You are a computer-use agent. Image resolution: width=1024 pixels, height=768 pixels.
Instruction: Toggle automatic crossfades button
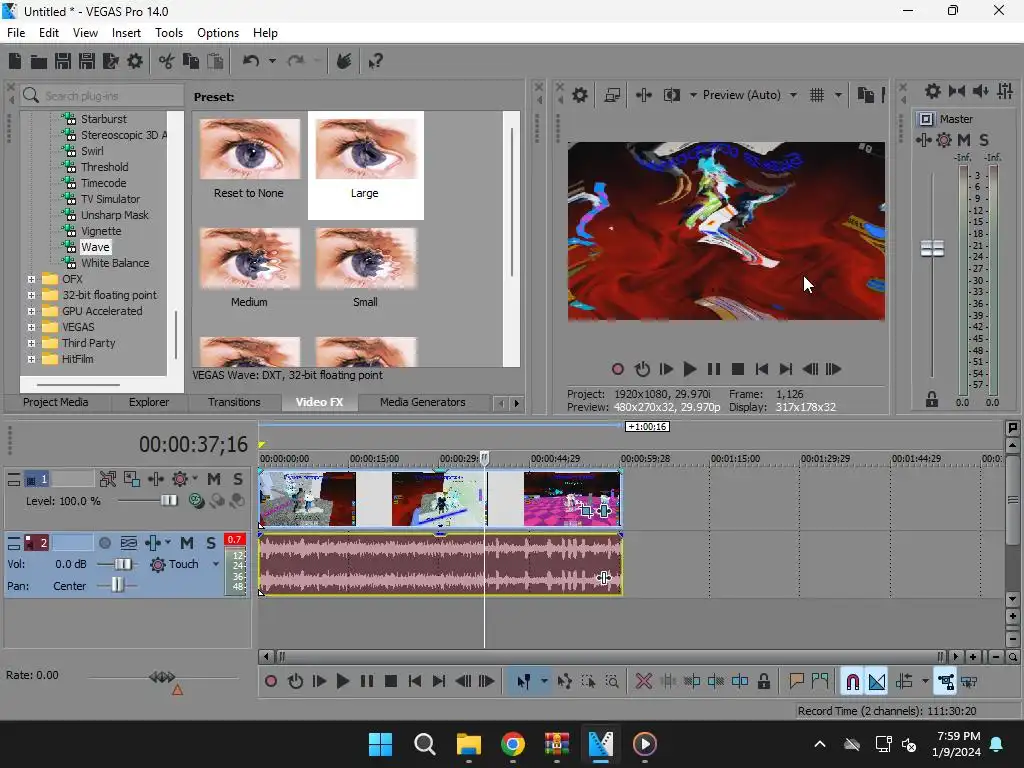876,682
